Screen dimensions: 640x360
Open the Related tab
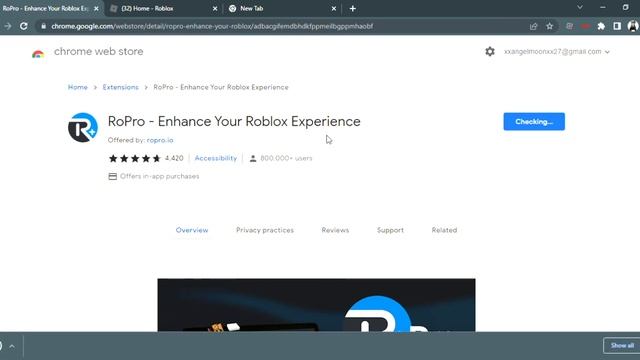[x=444, y=230]
